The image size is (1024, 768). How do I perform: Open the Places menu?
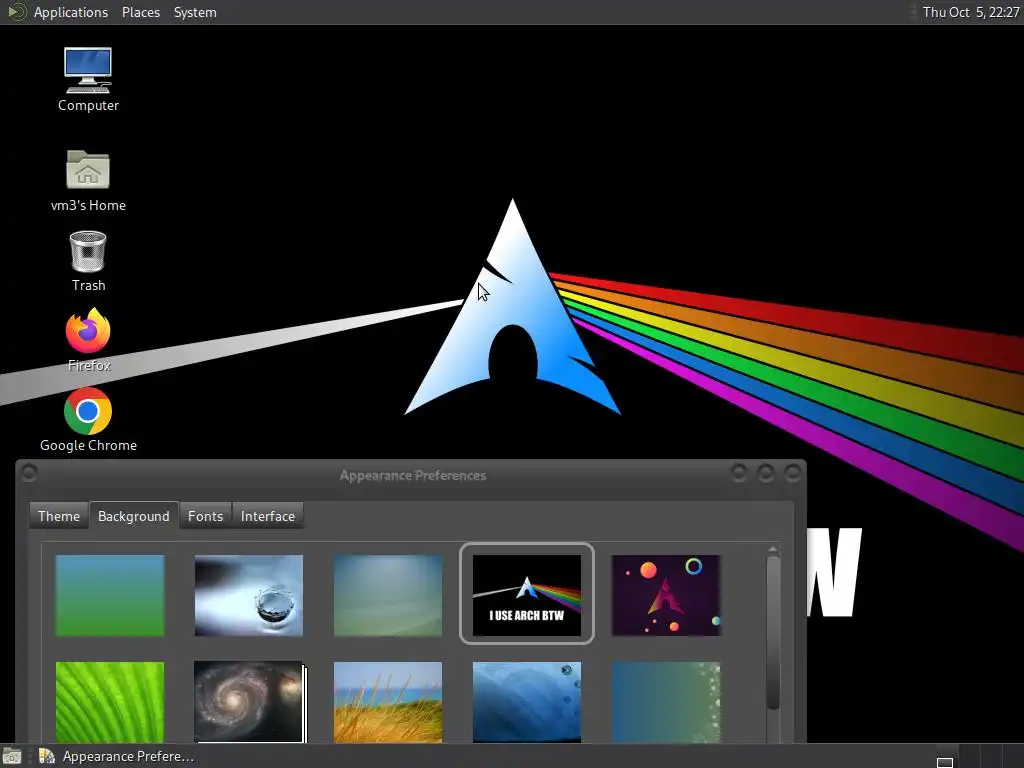141,12
